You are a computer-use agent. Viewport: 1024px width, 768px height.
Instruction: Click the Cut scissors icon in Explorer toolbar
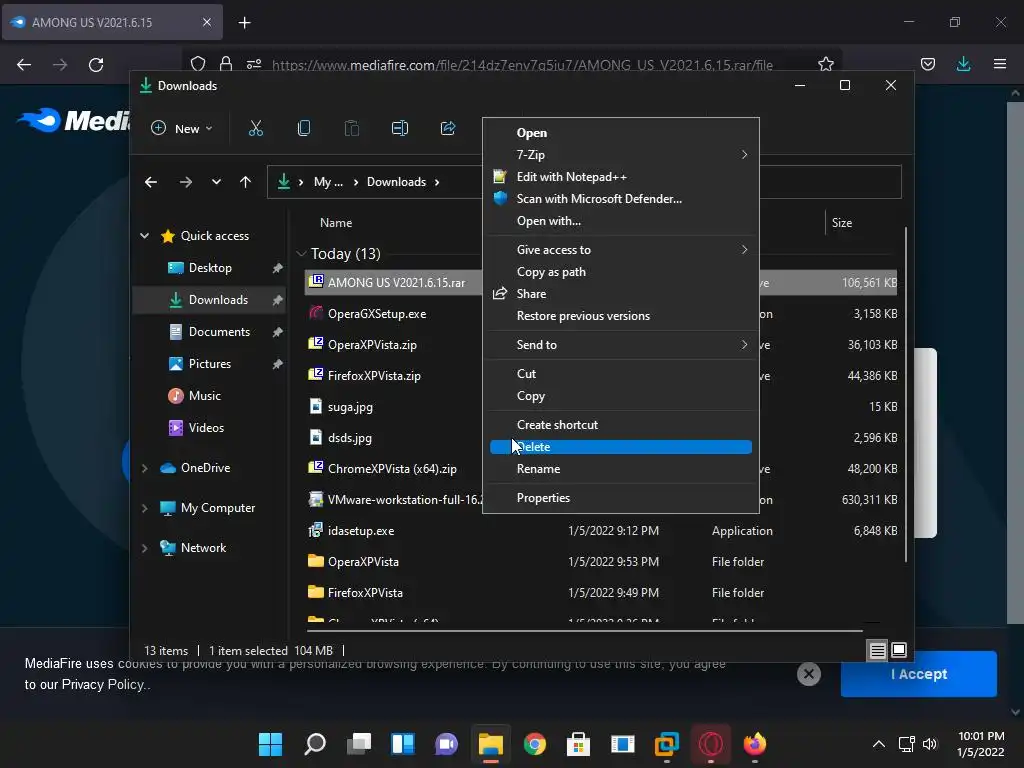256,129
